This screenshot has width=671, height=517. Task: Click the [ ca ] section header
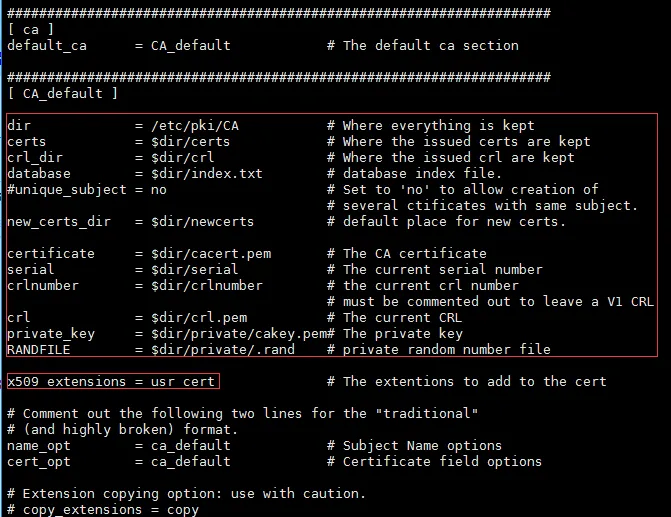tap(30, 30)
